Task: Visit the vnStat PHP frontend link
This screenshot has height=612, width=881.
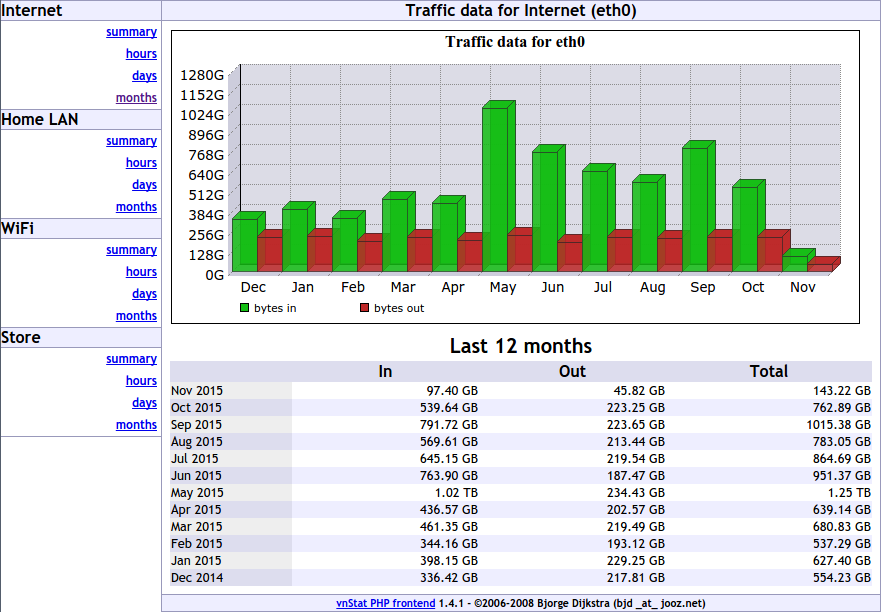Action: [385, 603]
